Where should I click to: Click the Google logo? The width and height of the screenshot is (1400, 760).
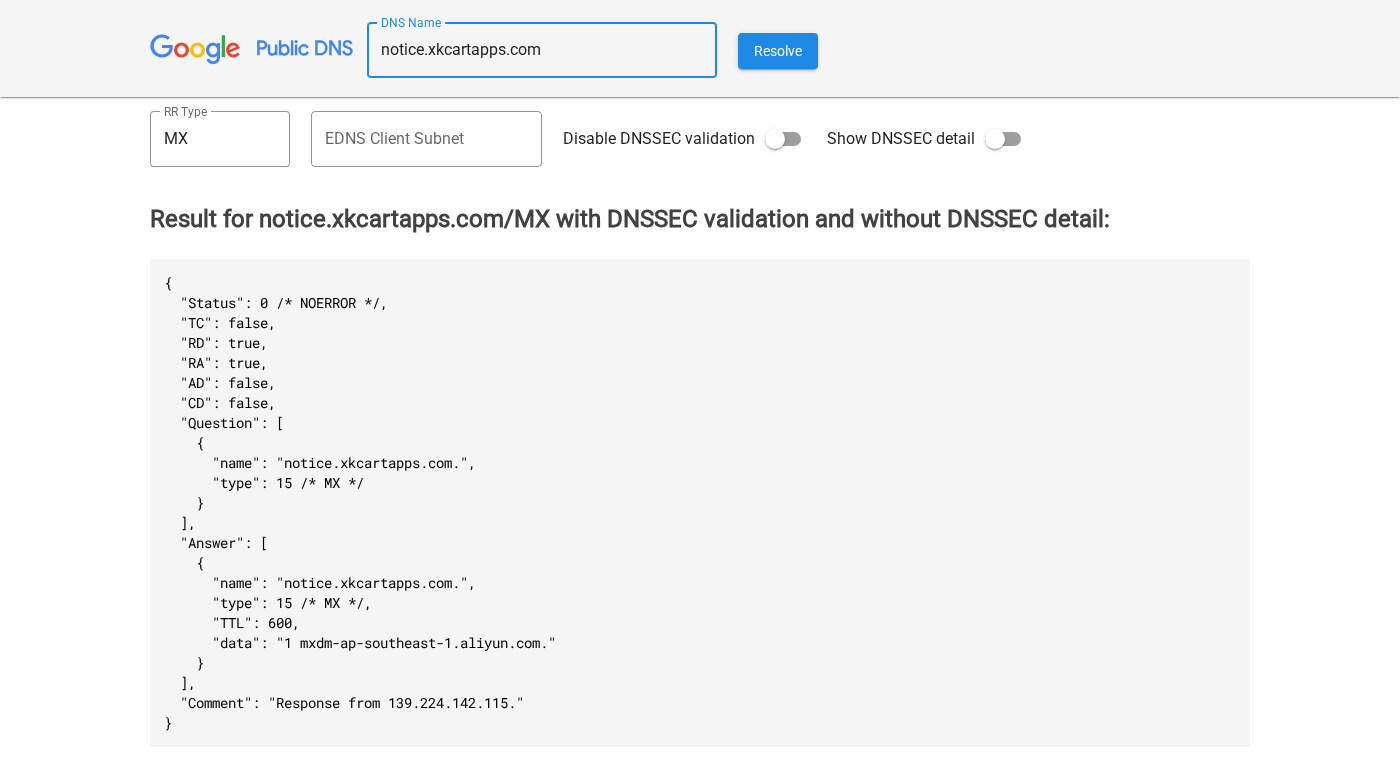[195, 49]
